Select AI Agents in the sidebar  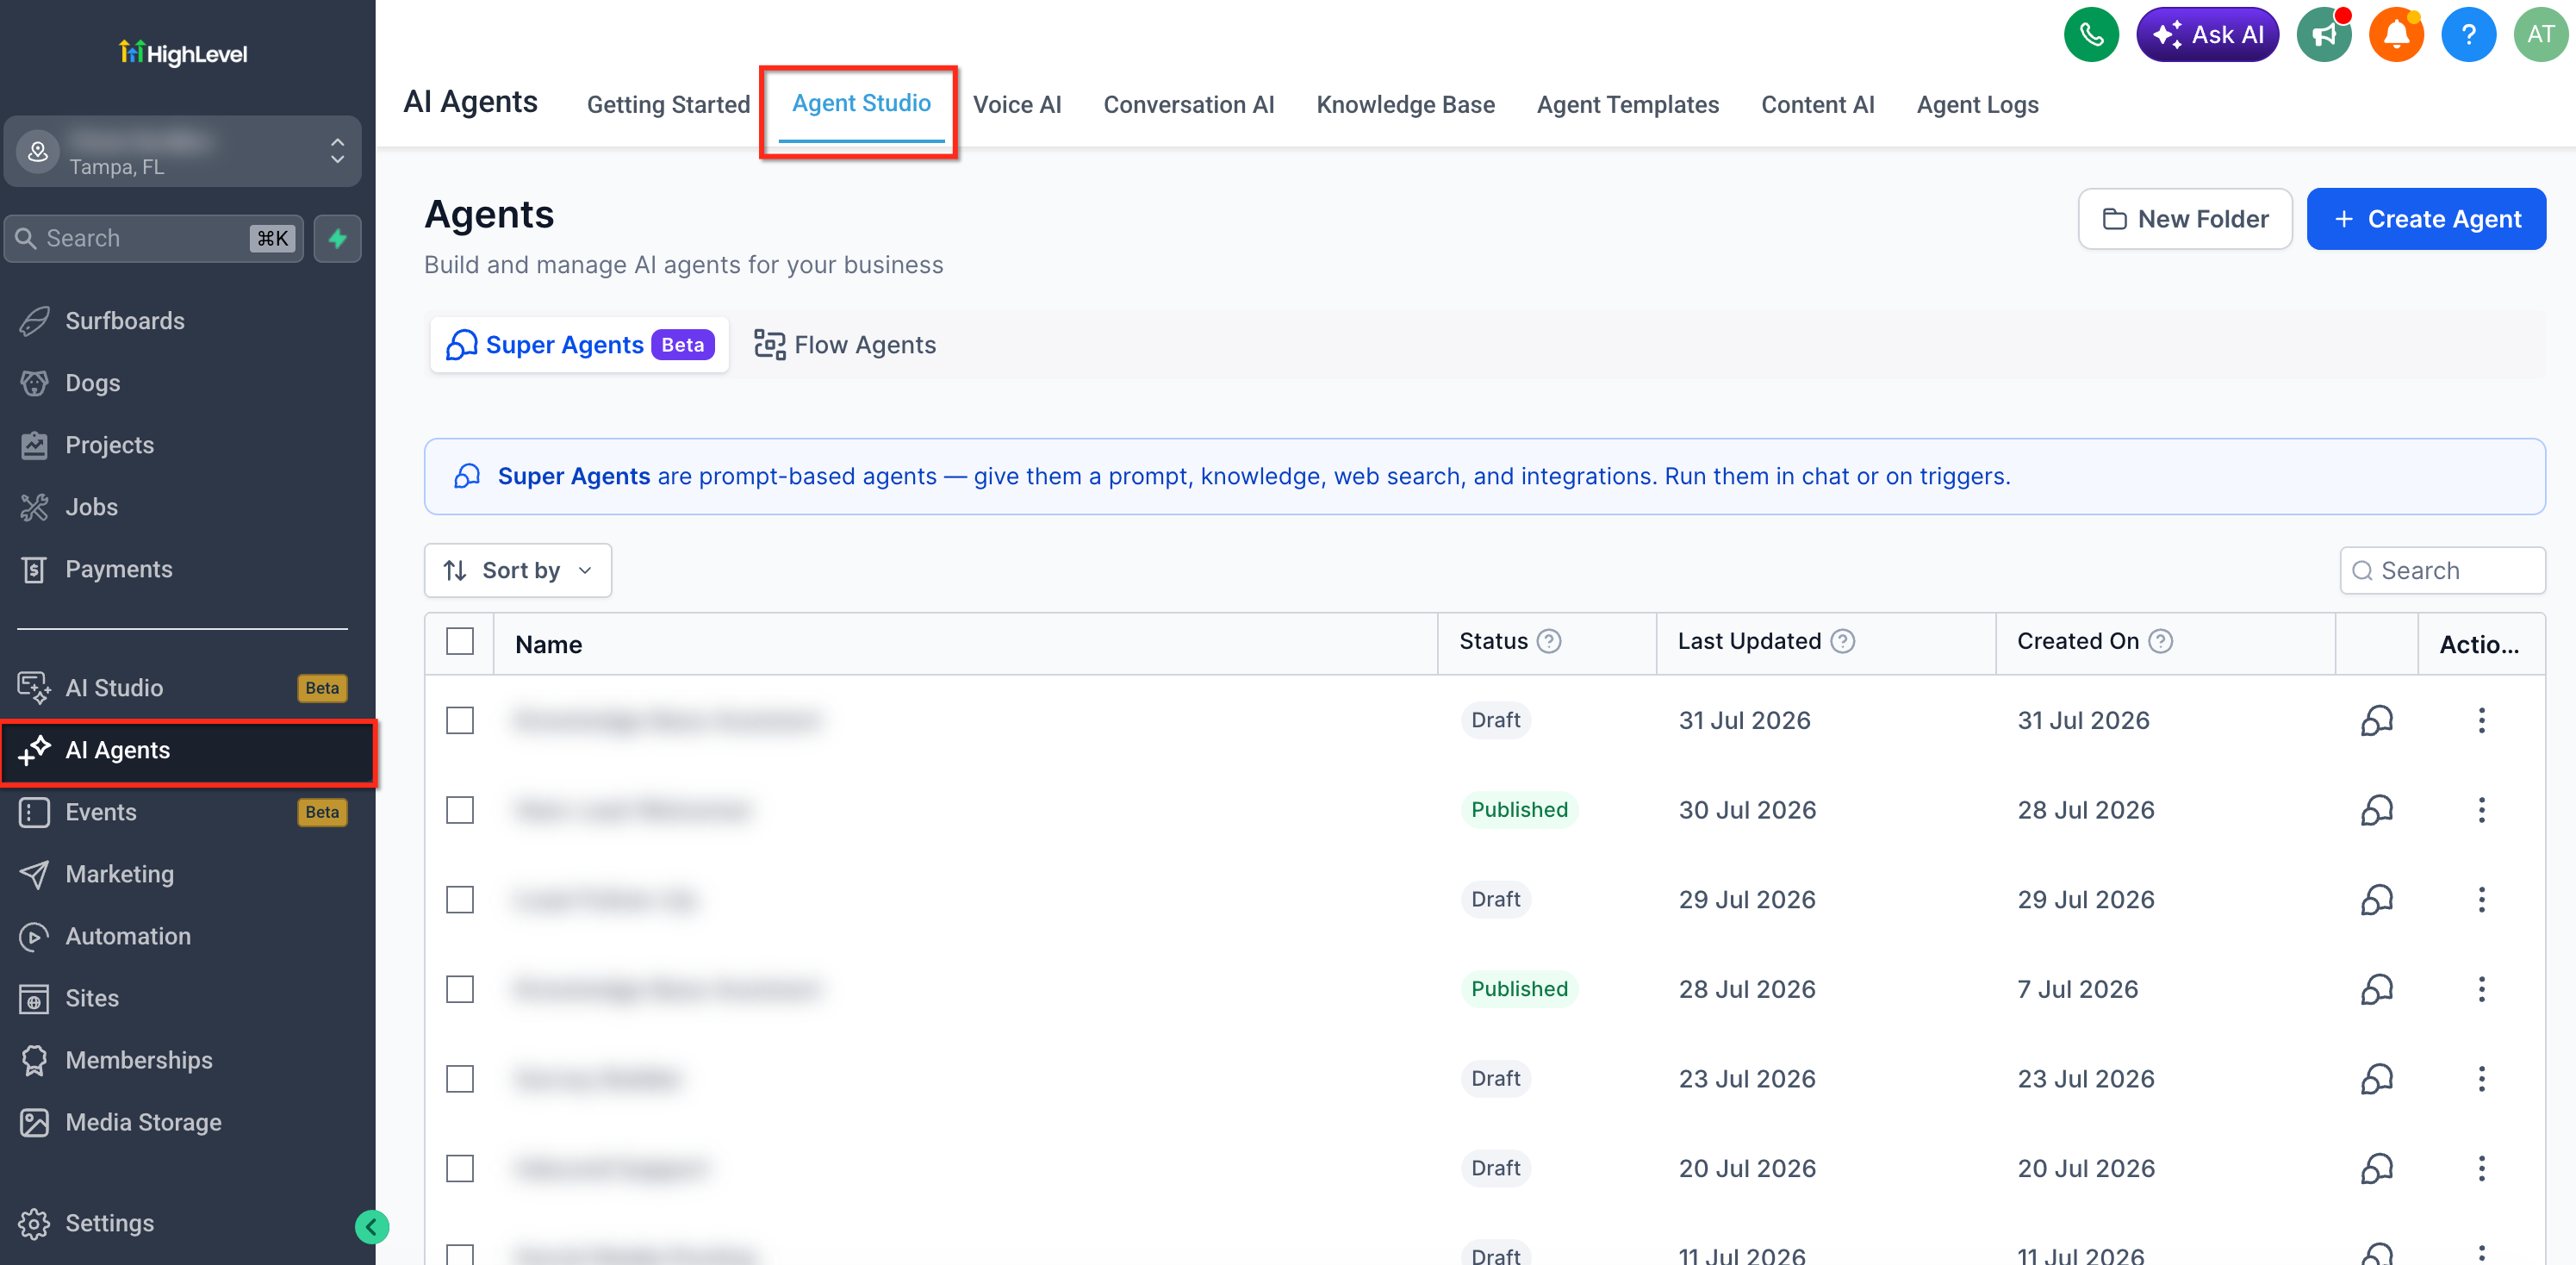[189, 750]
